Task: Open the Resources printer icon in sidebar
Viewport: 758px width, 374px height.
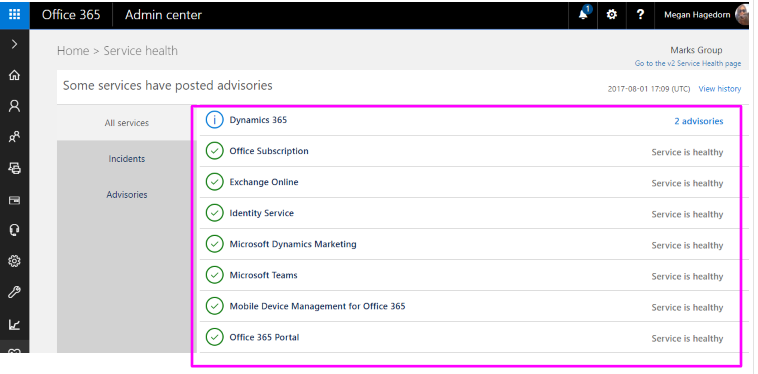Action: [15, 168]
